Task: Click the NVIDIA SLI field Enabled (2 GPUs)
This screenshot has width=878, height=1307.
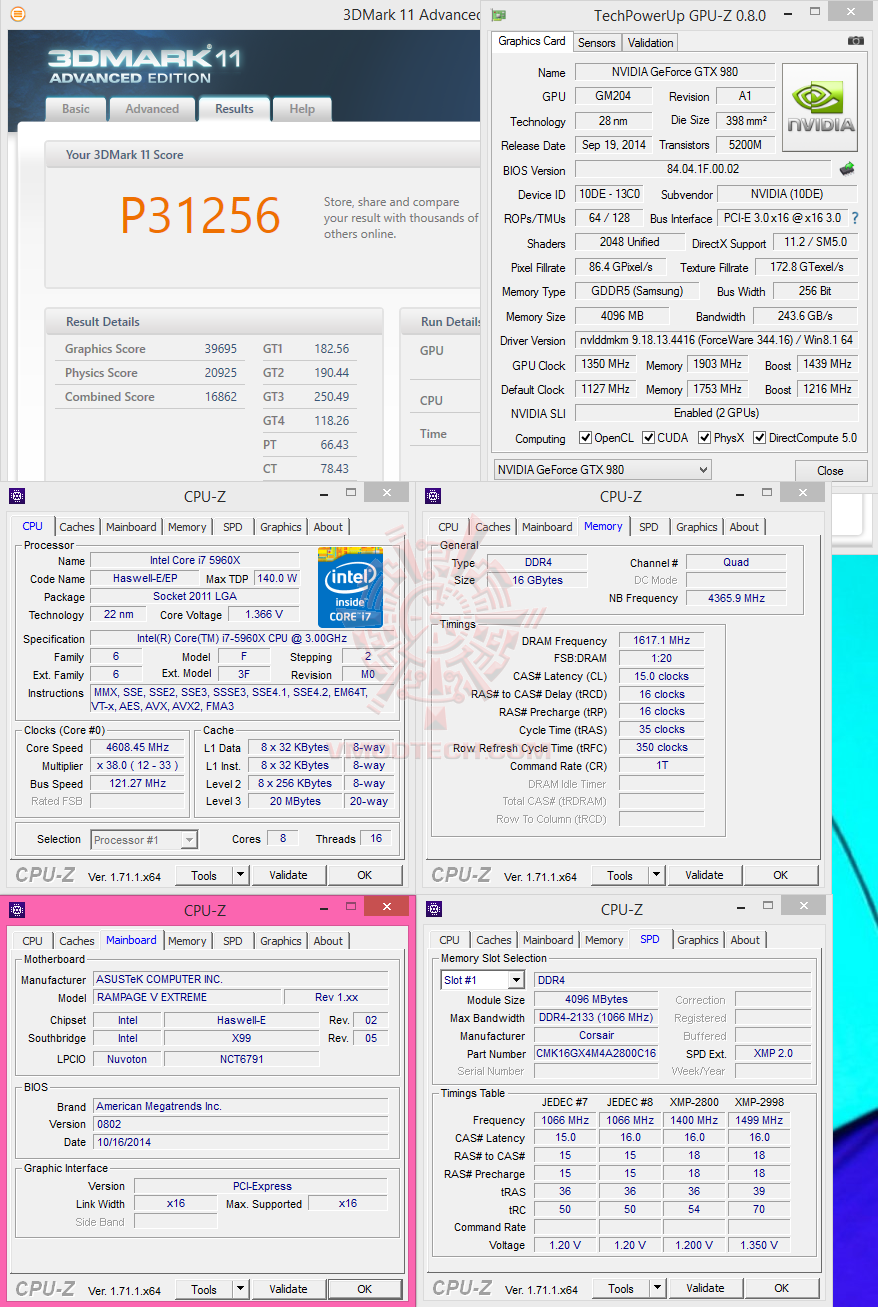Action: click(x=717, y=413)
